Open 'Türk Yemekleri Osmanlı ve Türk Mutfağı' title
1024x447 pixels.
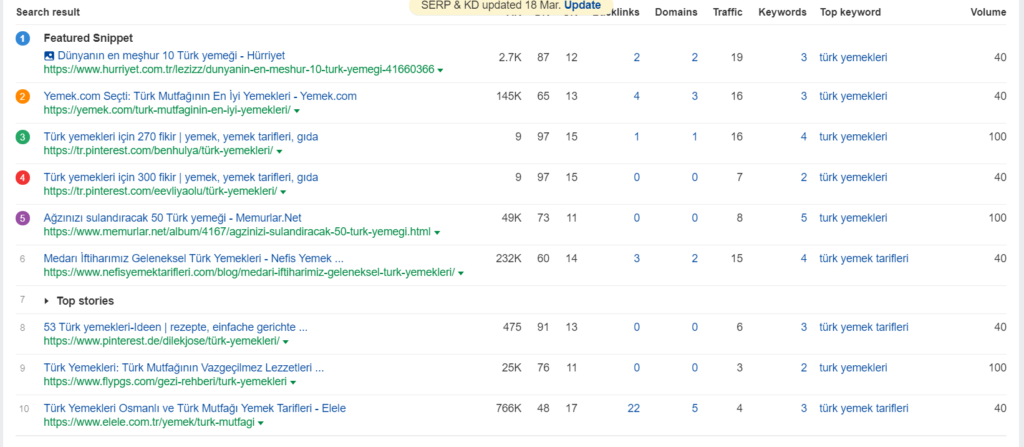coord(195,408)
